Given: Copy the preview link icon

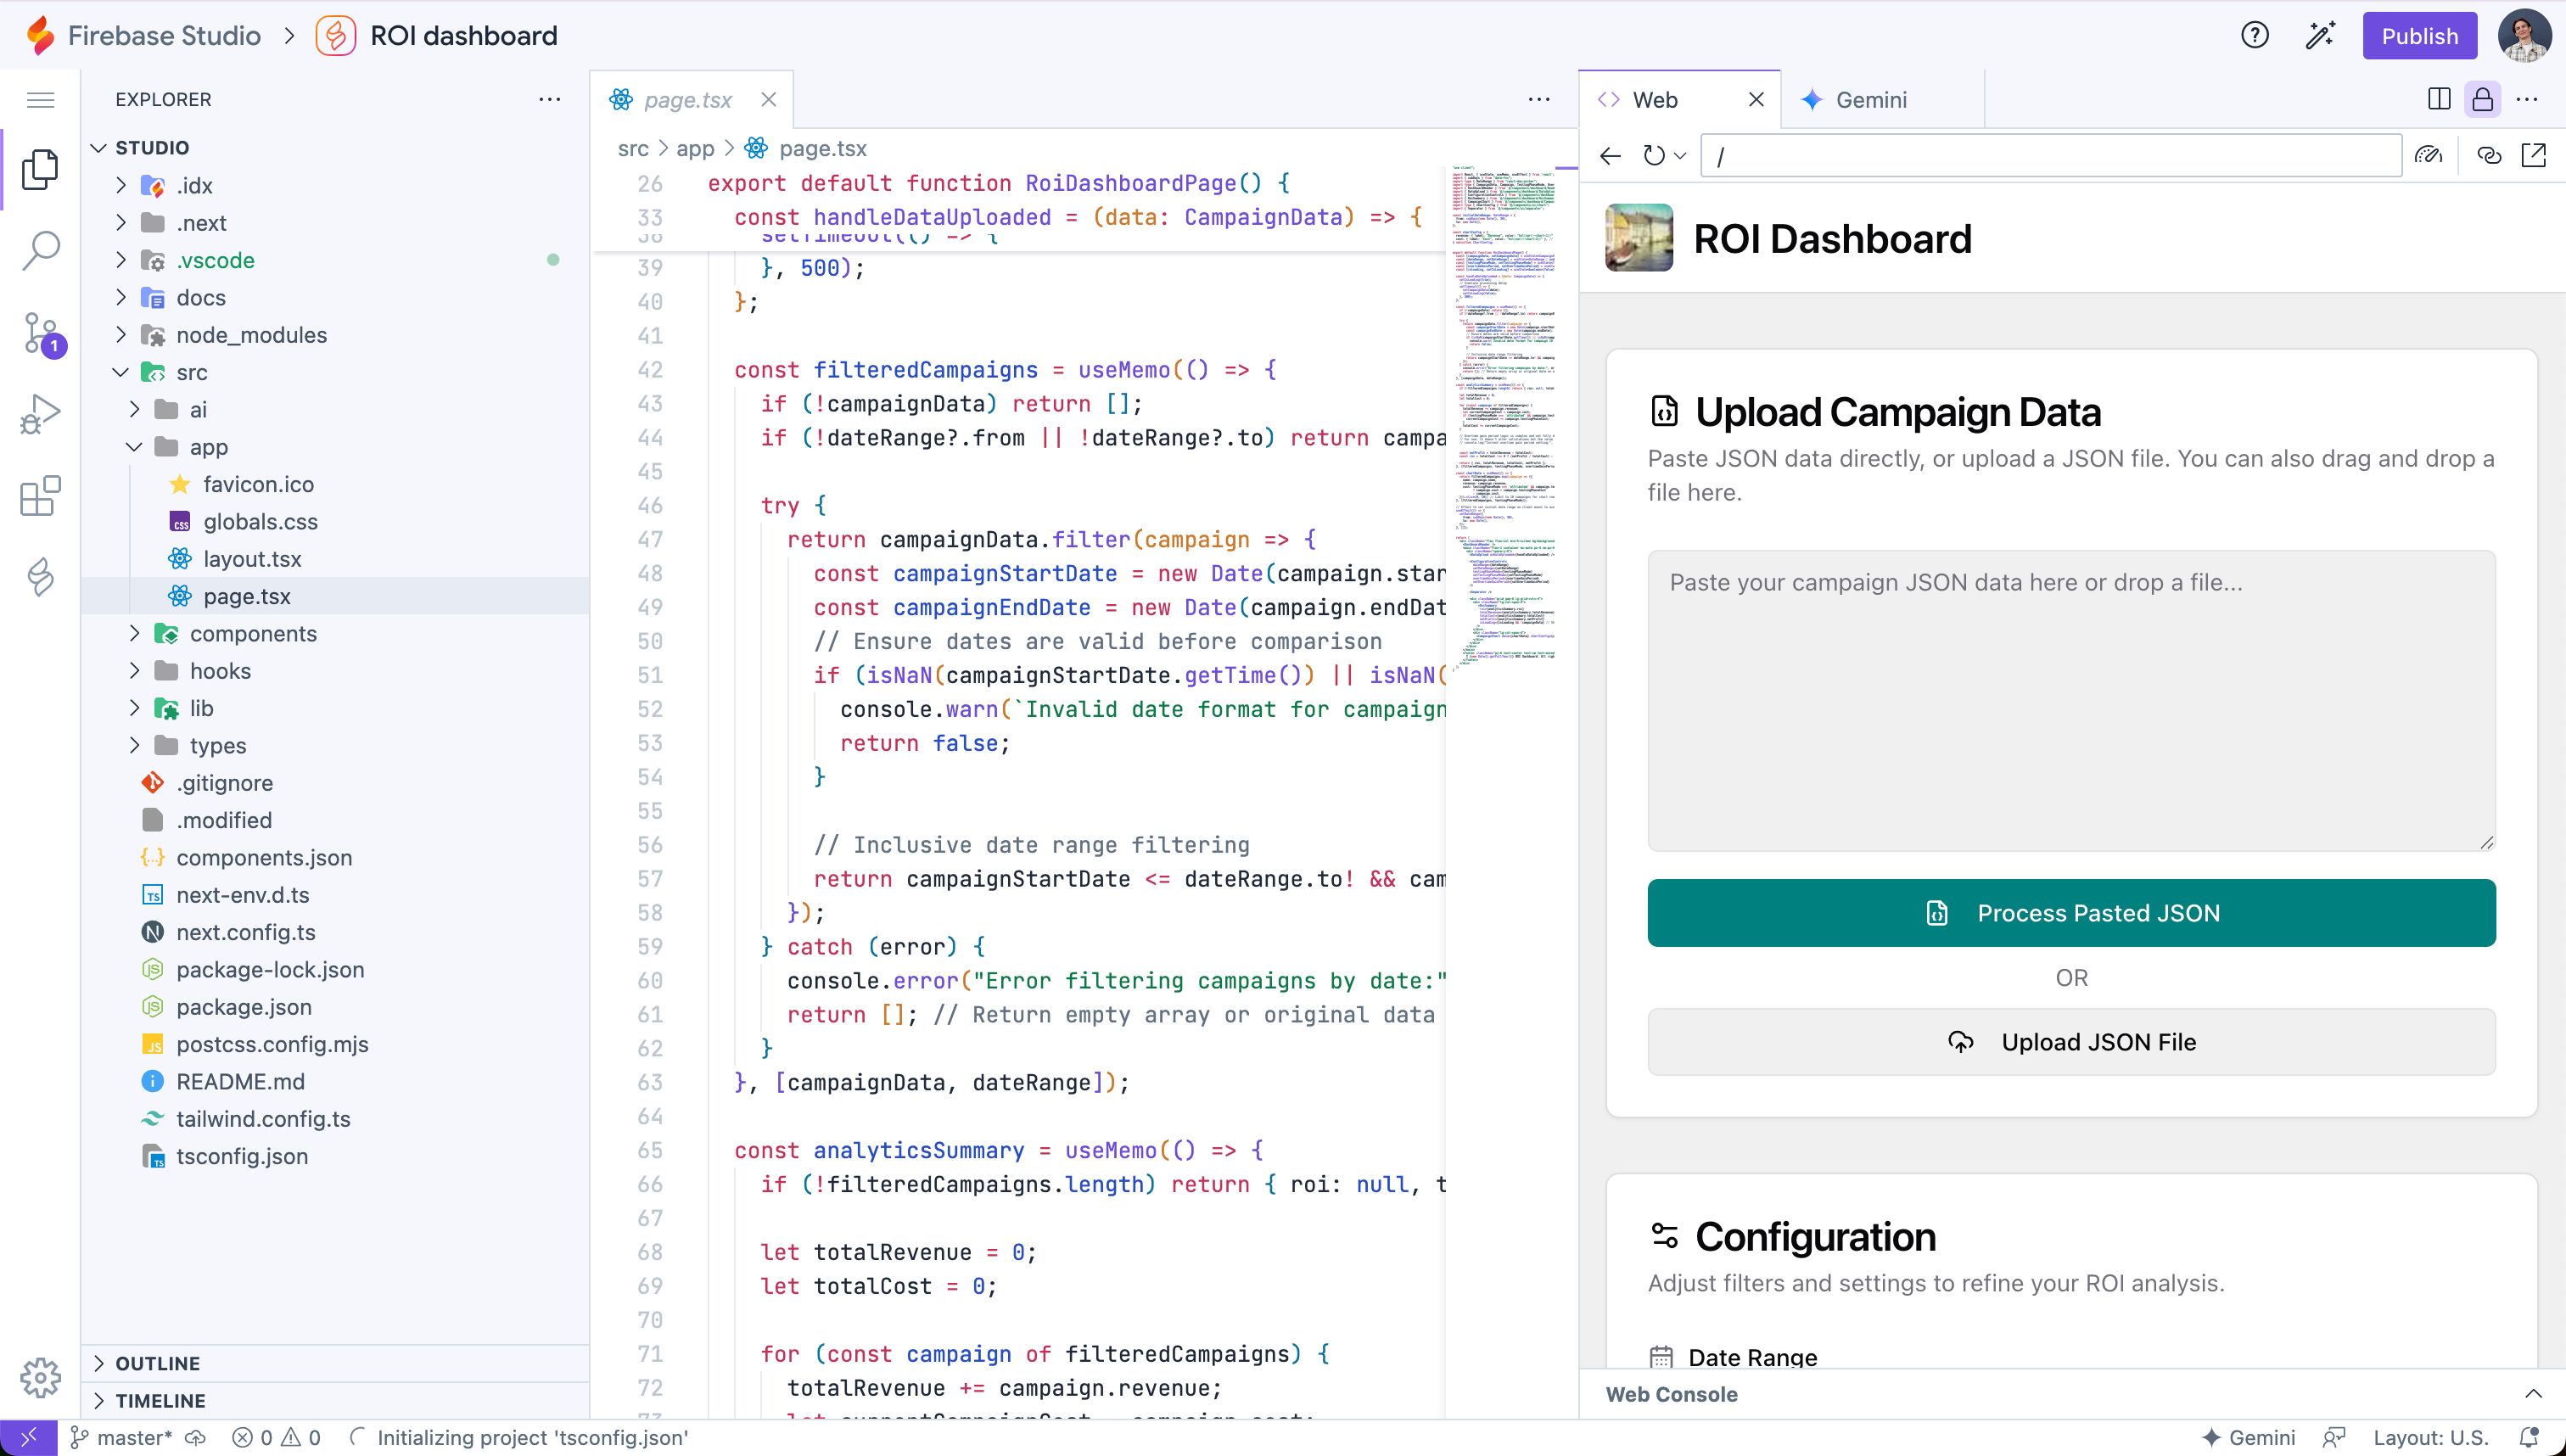Looking at the screenshot, I should click(x=2489, y=155).
